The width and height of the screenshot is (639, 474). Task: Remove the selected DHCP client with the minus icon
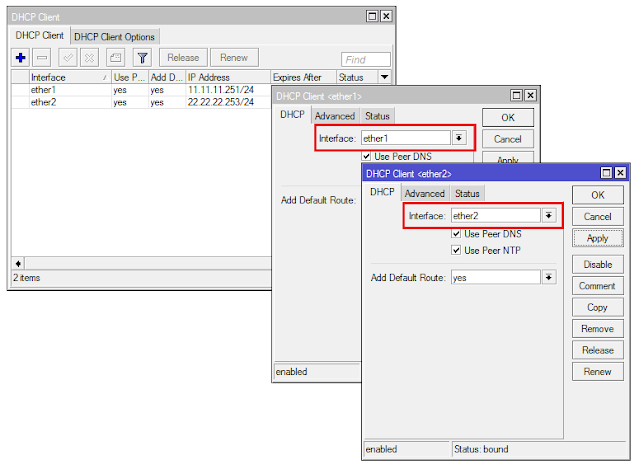pyautogui.click(x=42, y=58)
